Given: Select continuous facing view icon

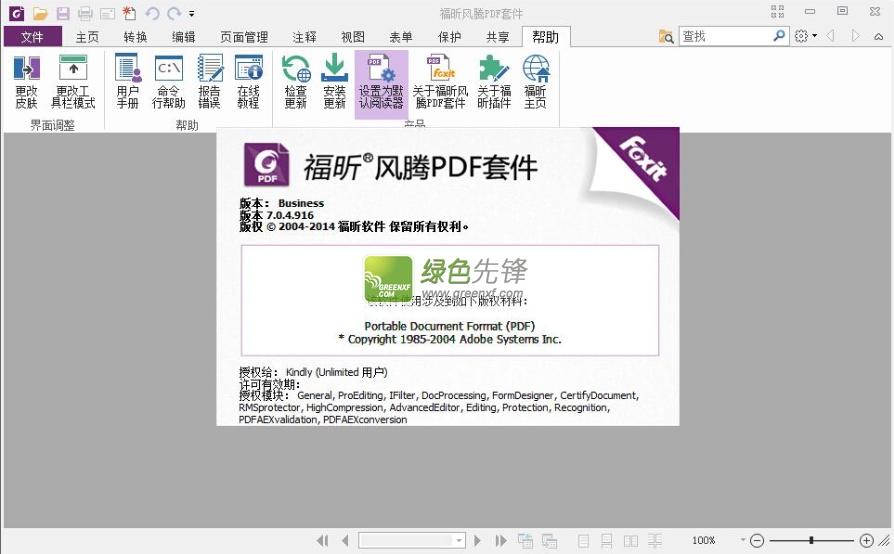Looking at the screenshot, I should pos(655,540).
